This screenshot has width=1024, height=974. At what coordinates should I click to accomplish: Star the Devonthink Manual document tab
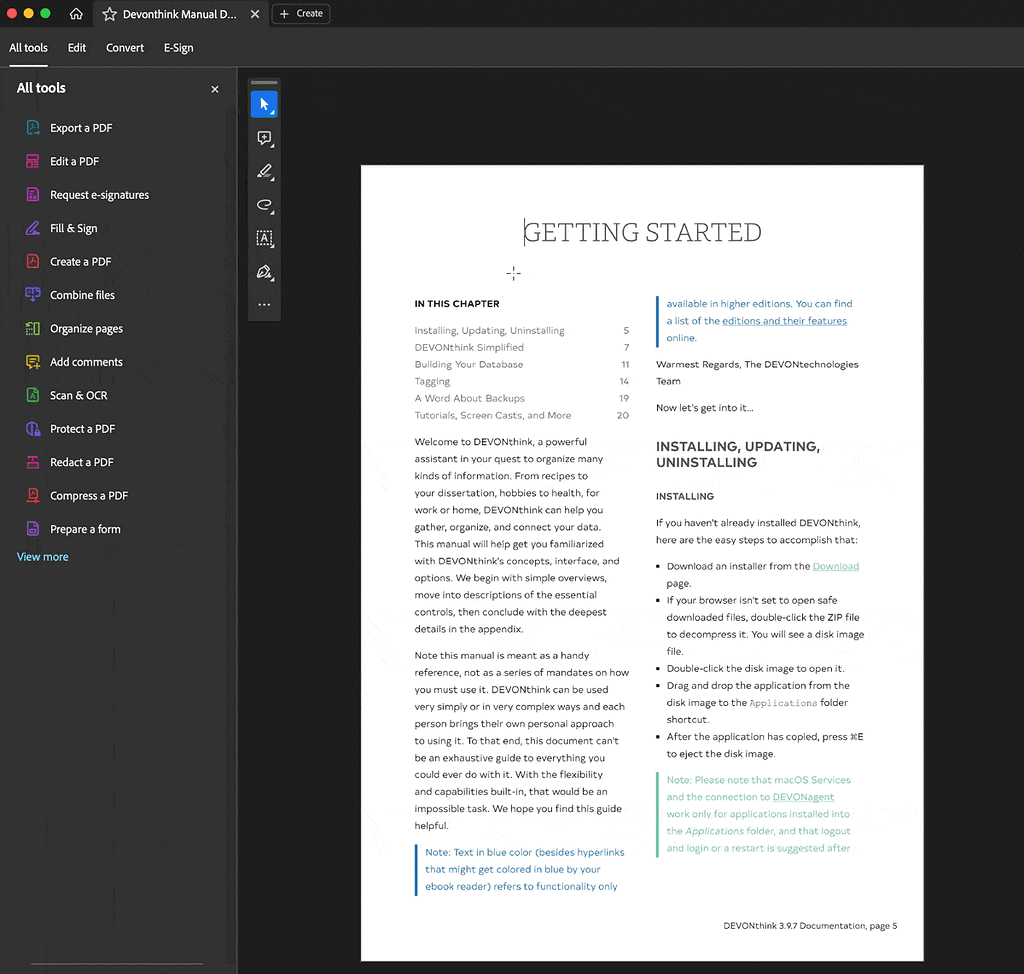point(110,14)
